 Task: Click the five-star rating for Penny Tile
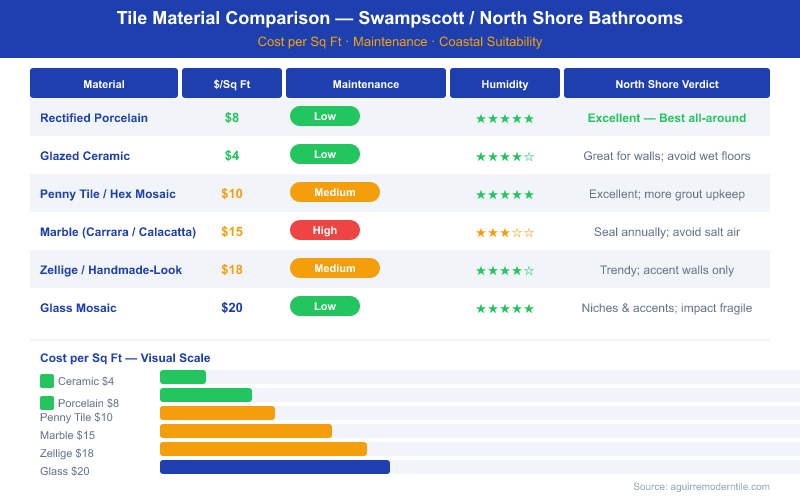click(505, 195)
